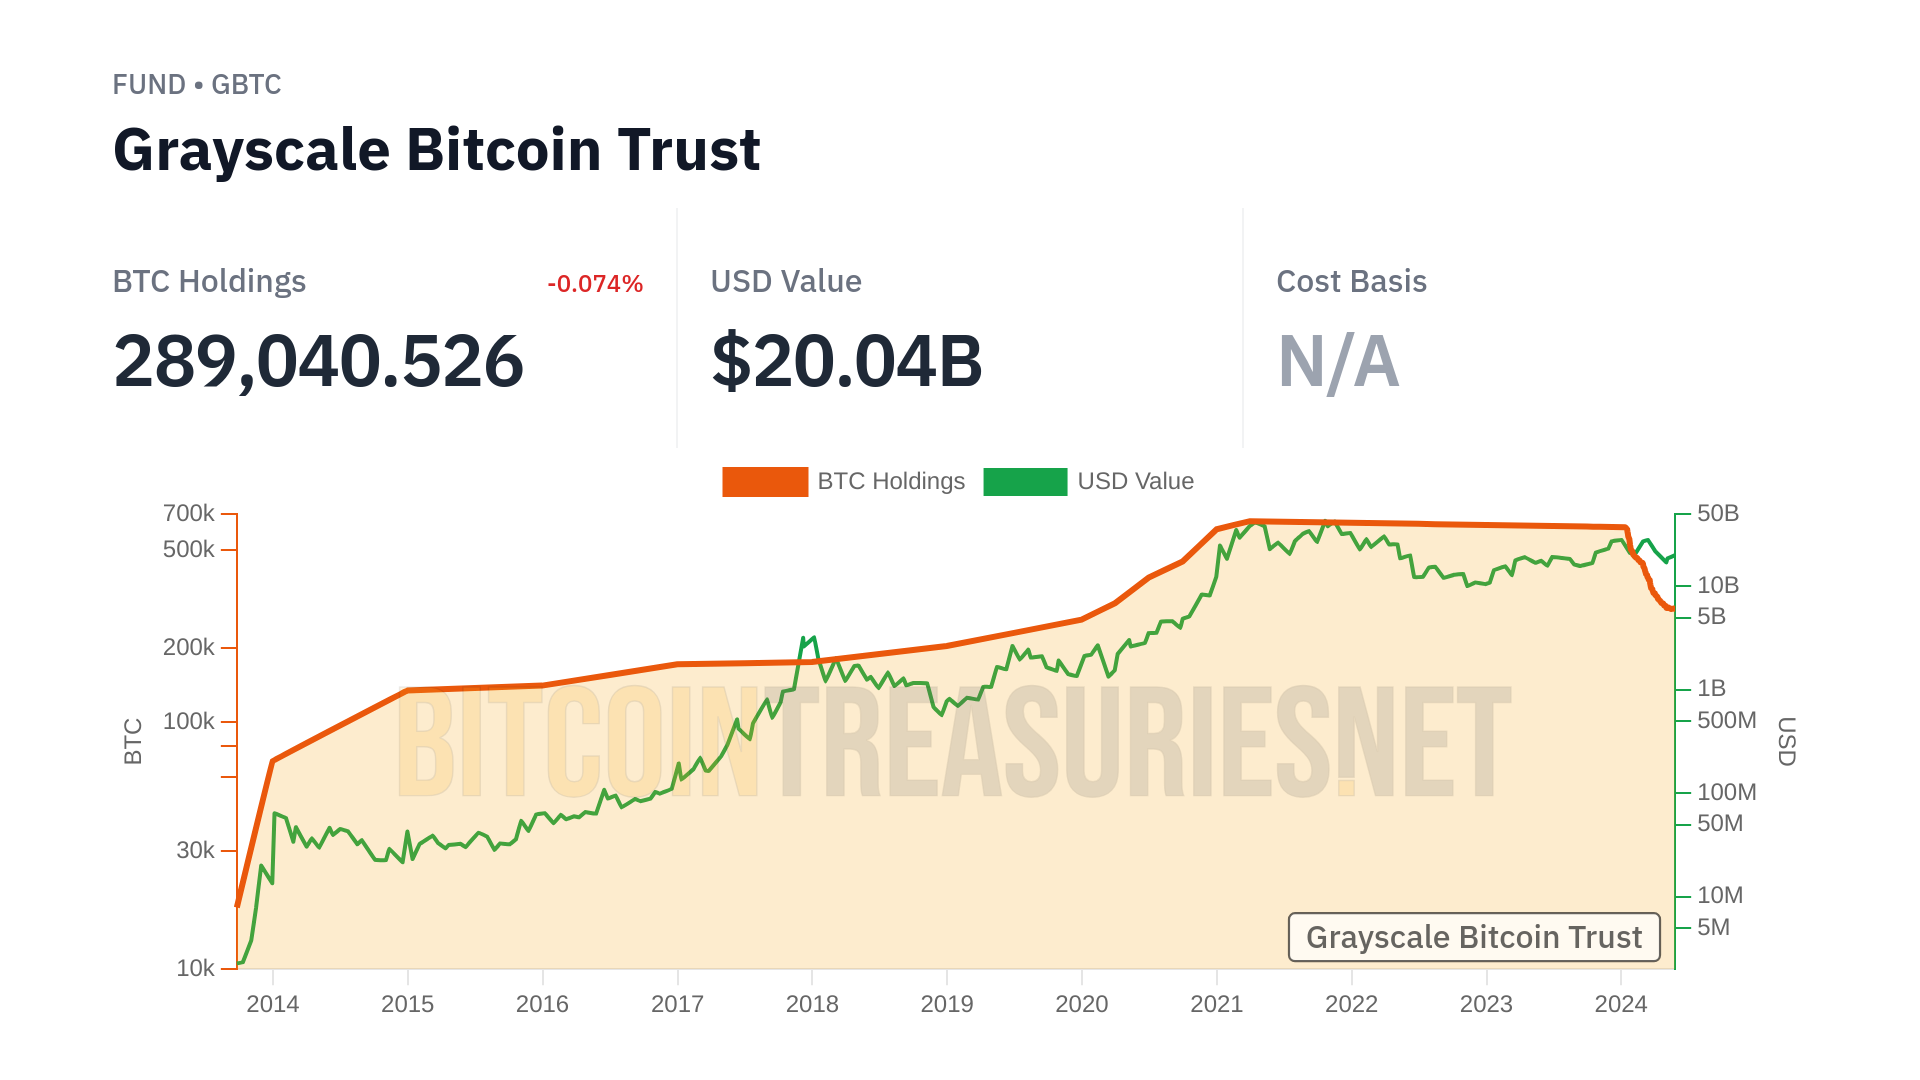Viewport: 1920px width, 1080px height.
Task: Click the Grayscale Bitcoin Trust page heading
Action: [437, 150]
